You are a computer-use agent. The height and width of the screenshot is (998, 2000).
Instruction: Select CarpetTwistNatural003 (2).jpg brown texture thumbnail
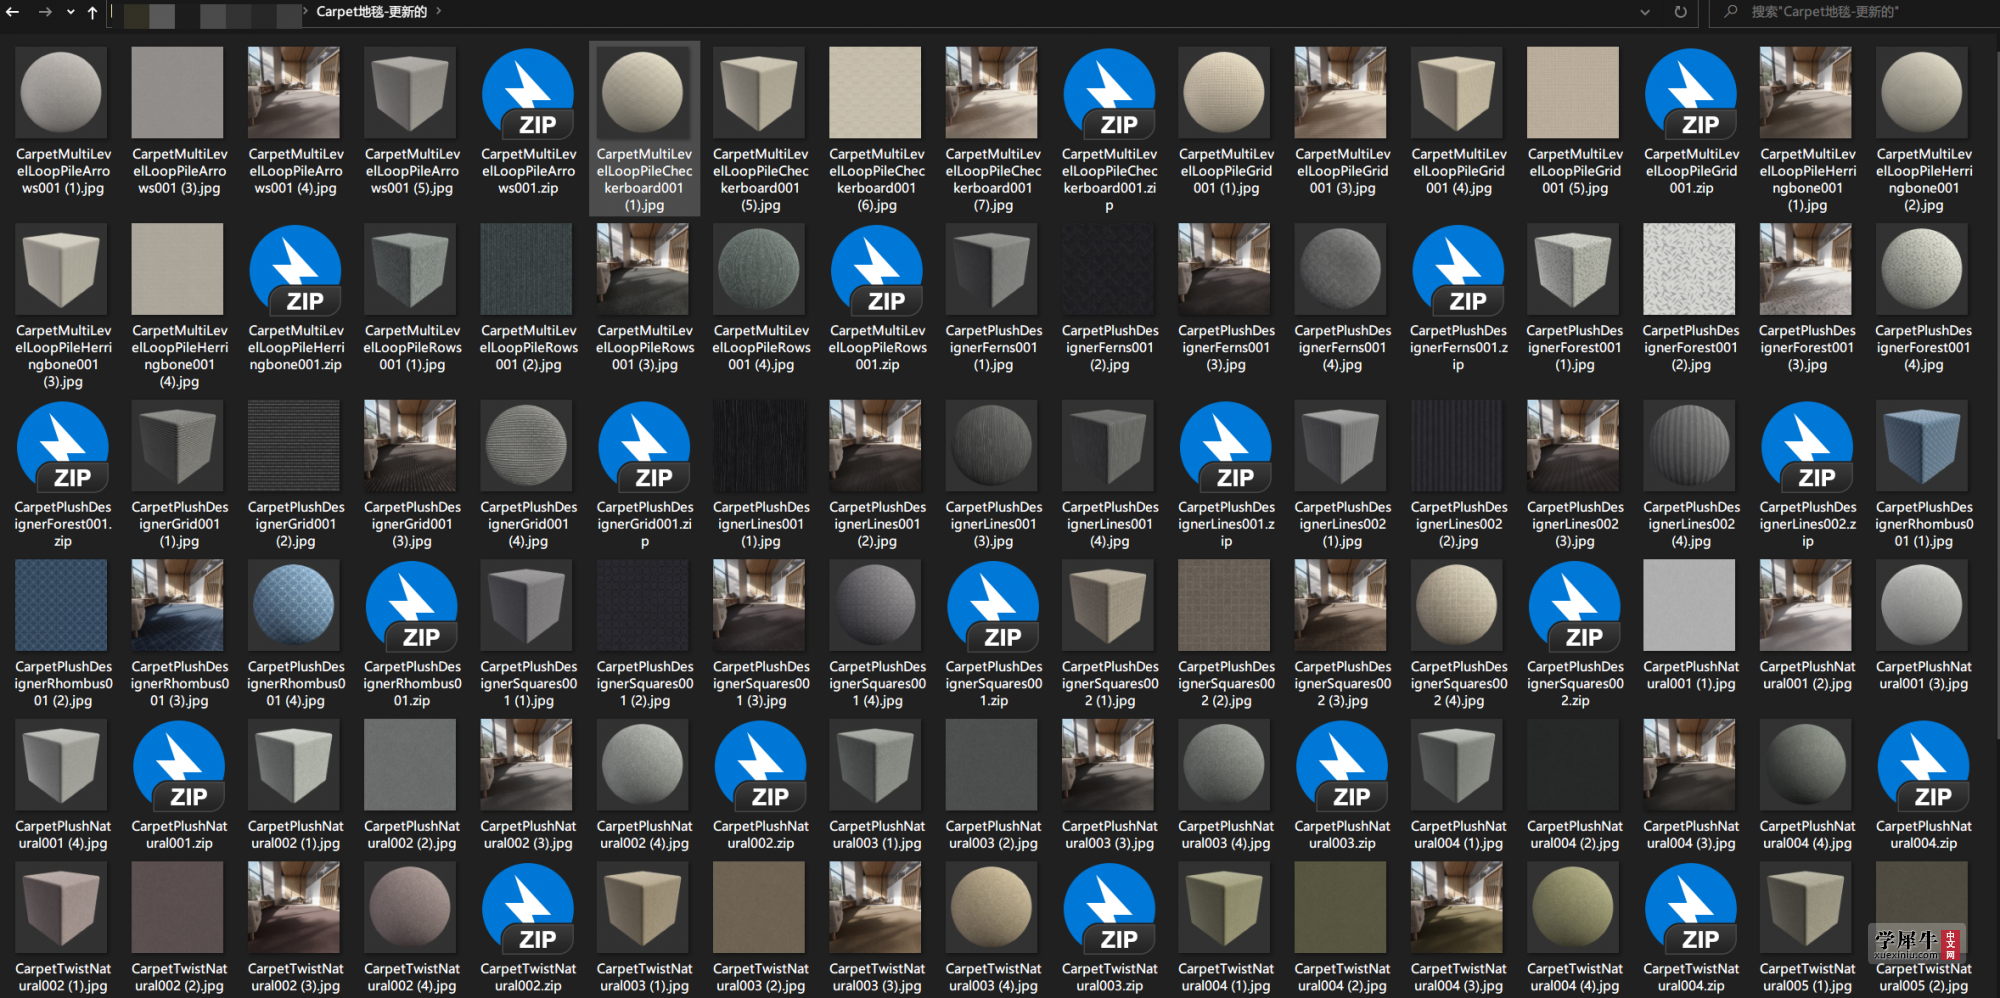pyautogui.click(x=760, y=908)
